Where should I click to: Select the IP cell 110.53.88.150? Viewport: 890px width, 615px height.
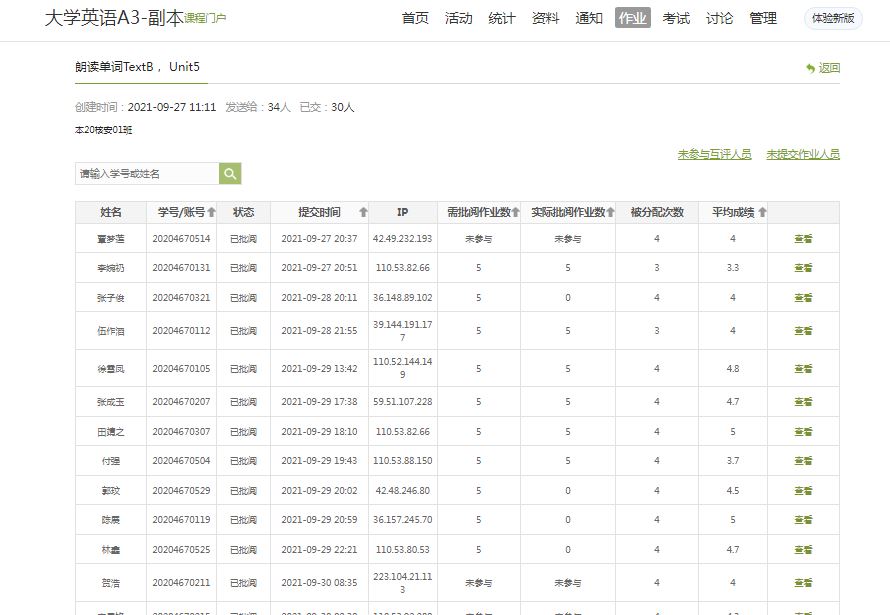coord(402,461)
